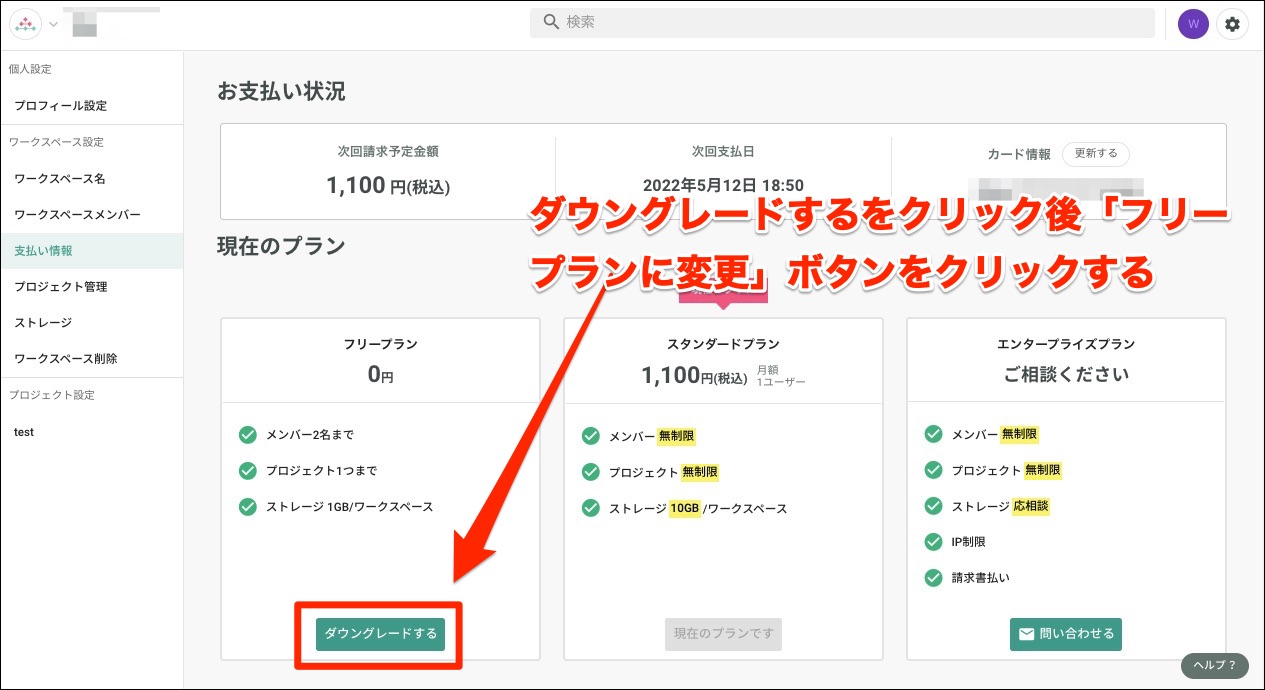This screenshot has width=1265, height=690.
Task: Click the 問い合わせる button on エンタープライズプラン
Action: (1065, 634)
